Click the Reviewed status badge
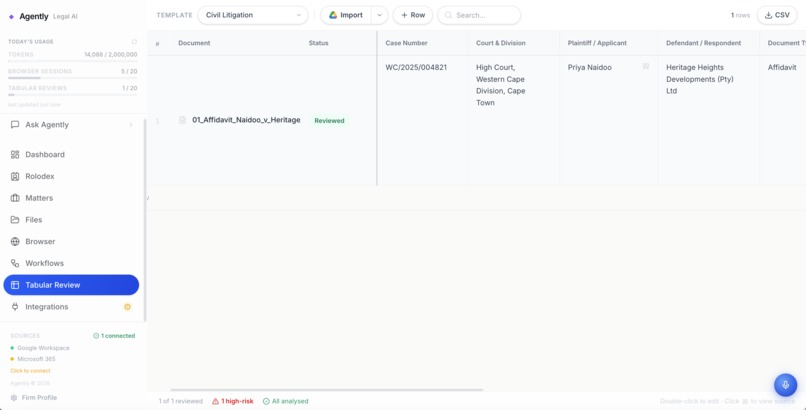This screenshot has height=410, width=806. pyautogui.click(x=329, y=121)
